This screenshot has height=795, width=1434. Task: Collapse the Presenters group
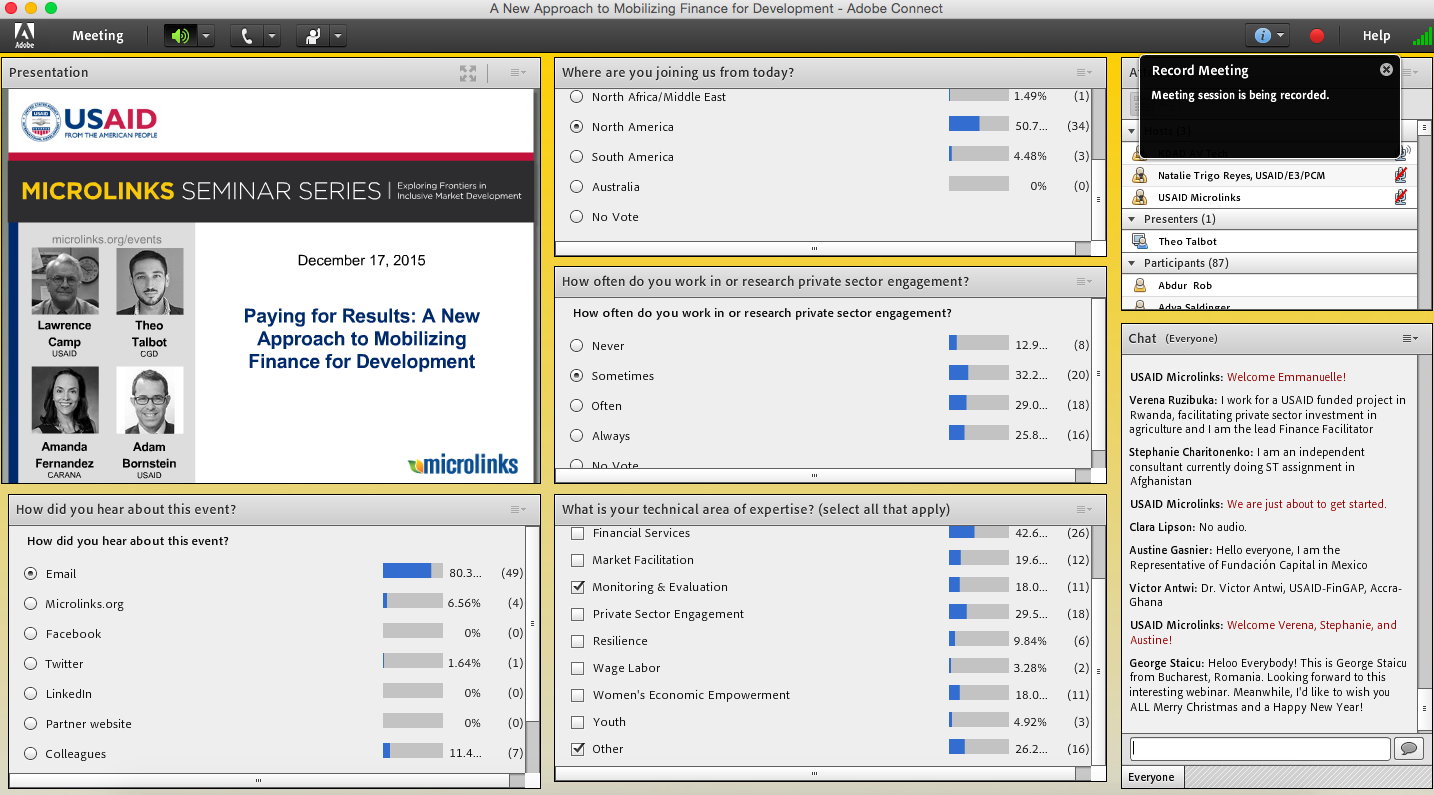pos(1132,219)
